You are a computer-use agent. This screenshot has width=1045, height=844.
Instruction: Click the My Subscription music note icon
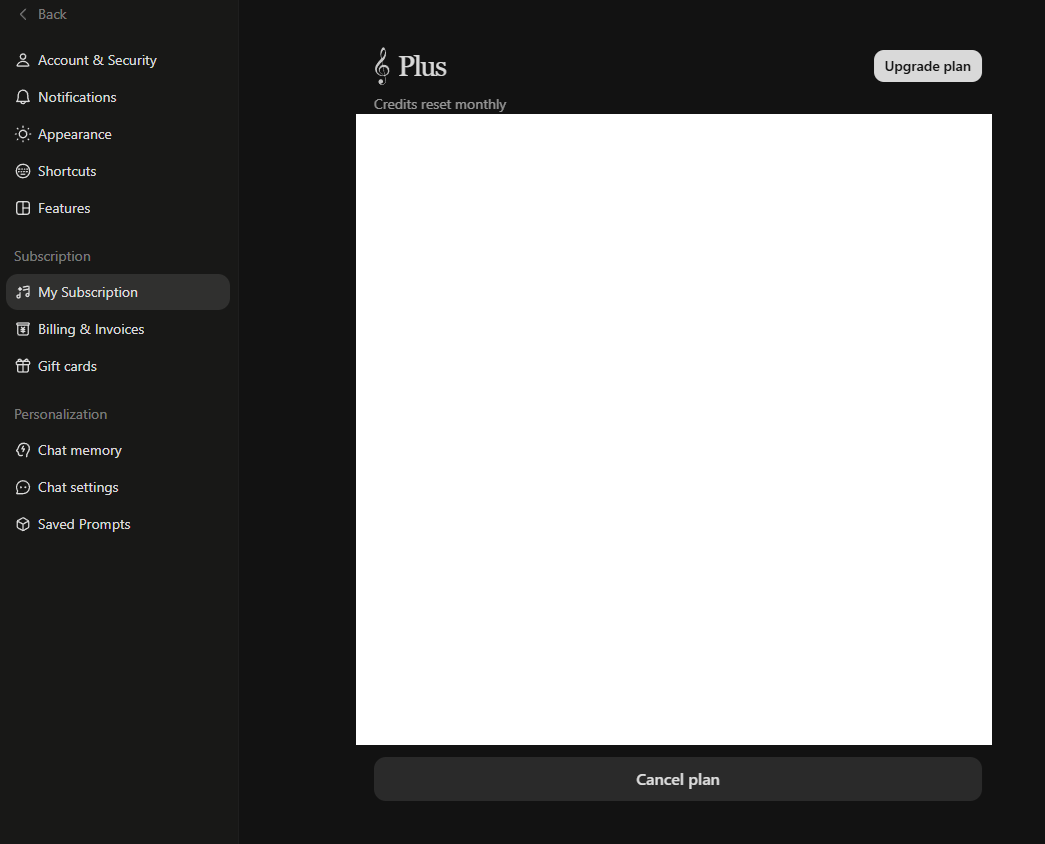(x=23, y=292)
